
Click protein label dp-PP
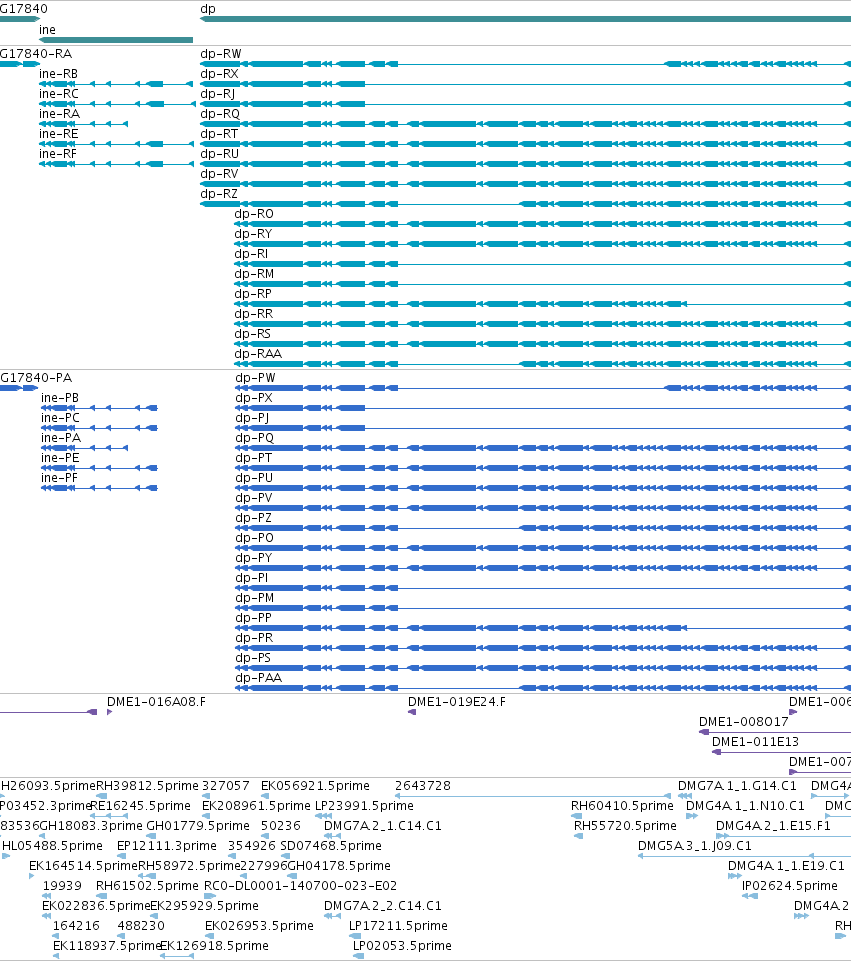[254, 618]
